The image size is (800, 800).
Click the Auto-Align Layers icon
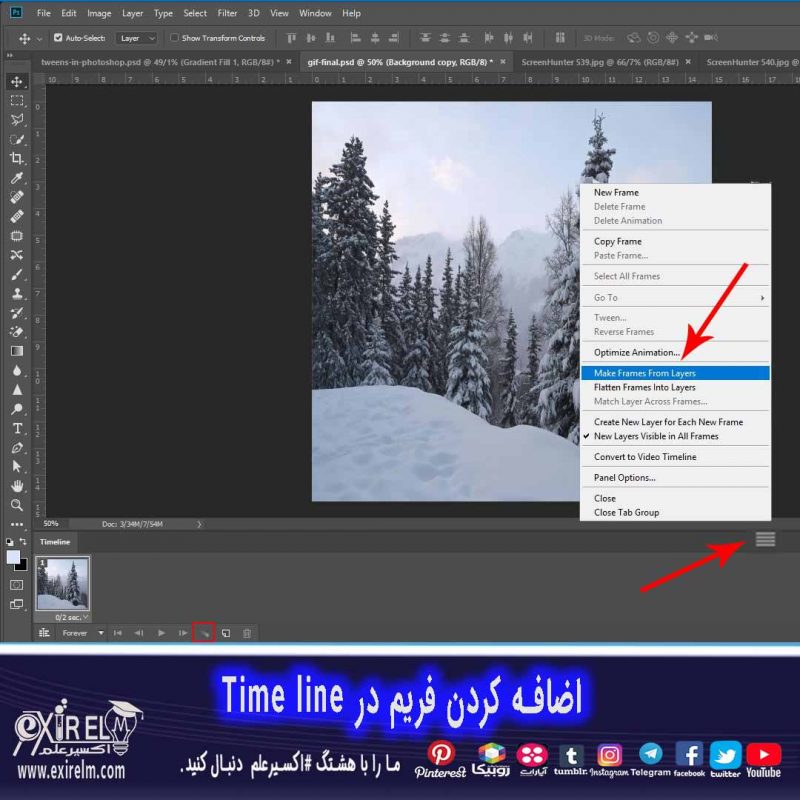coord(560,38)
